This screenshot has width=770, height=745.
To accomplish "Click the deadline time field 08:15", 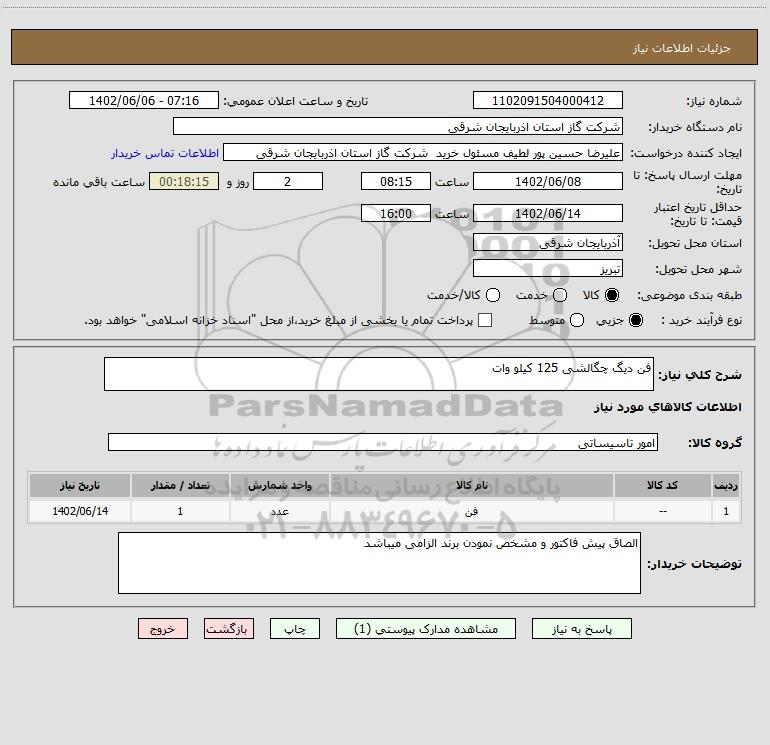I will coord(396,181).
